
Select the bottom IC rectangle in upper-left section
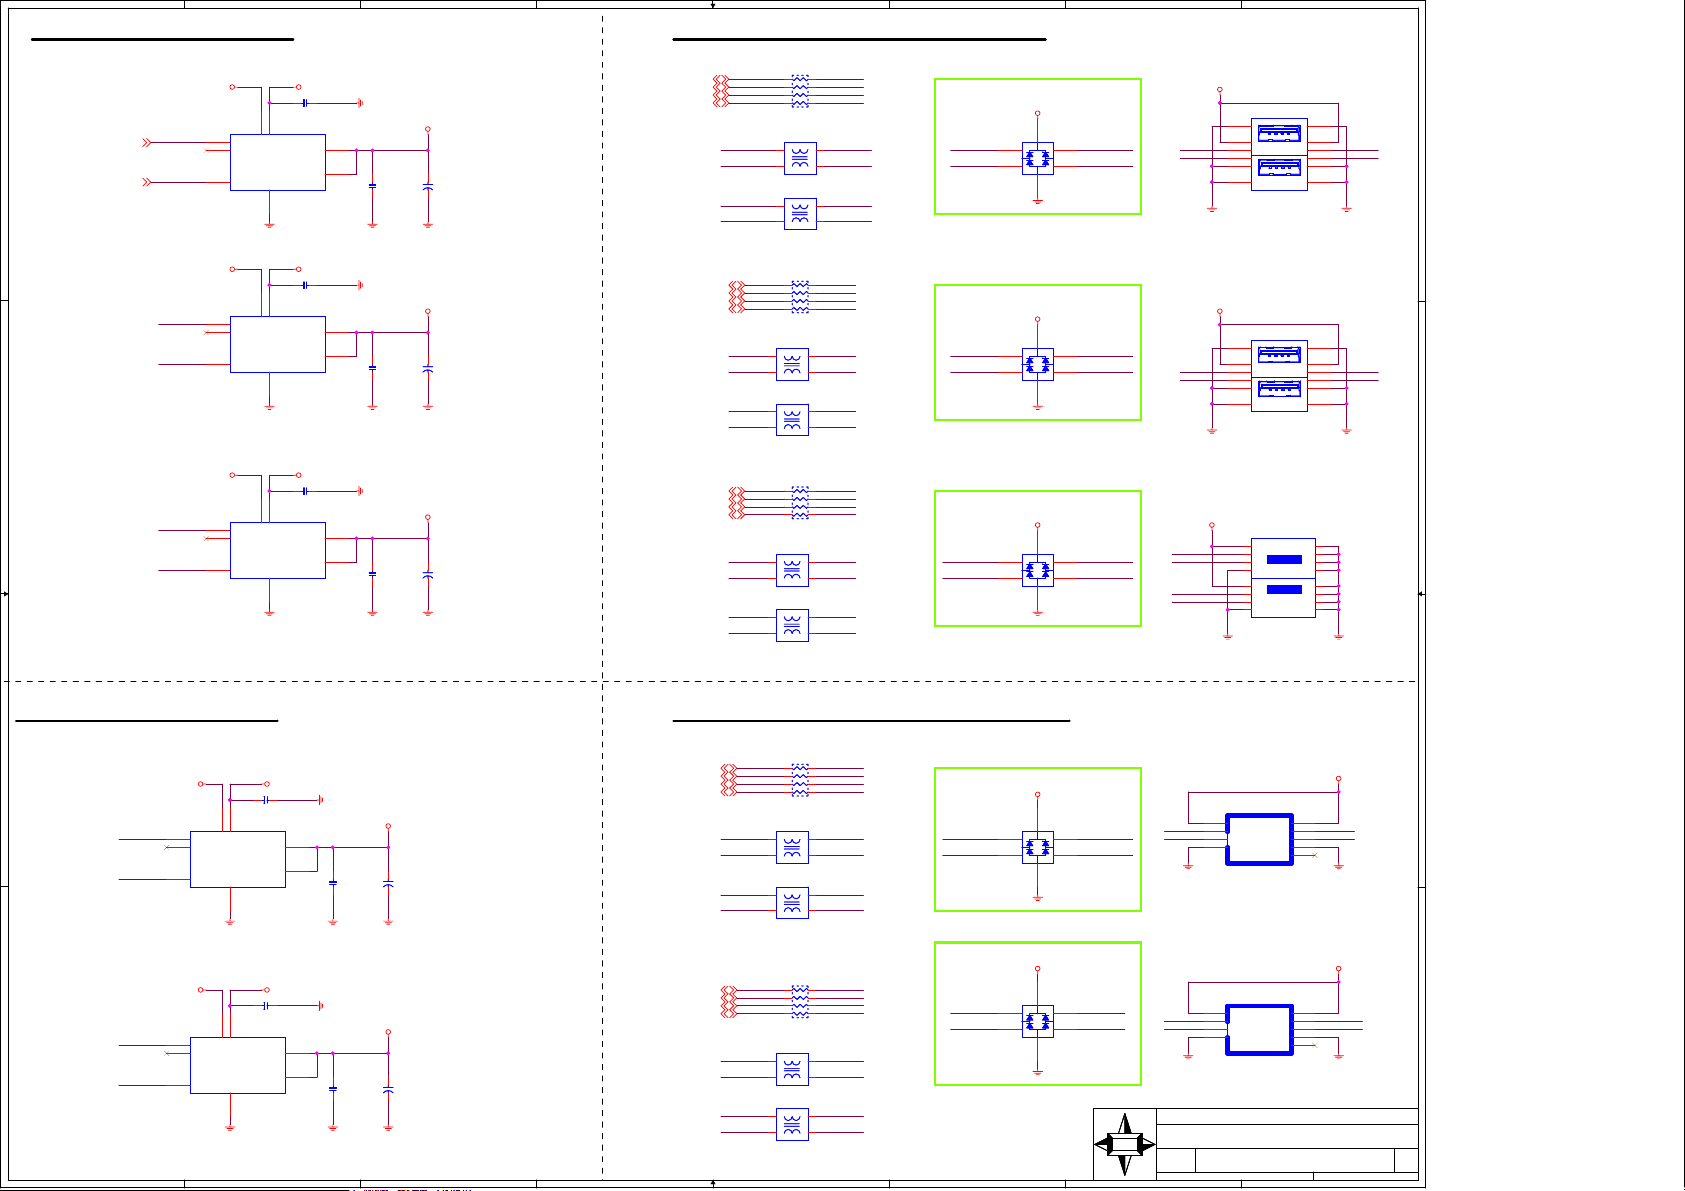[x=278, y=550]
